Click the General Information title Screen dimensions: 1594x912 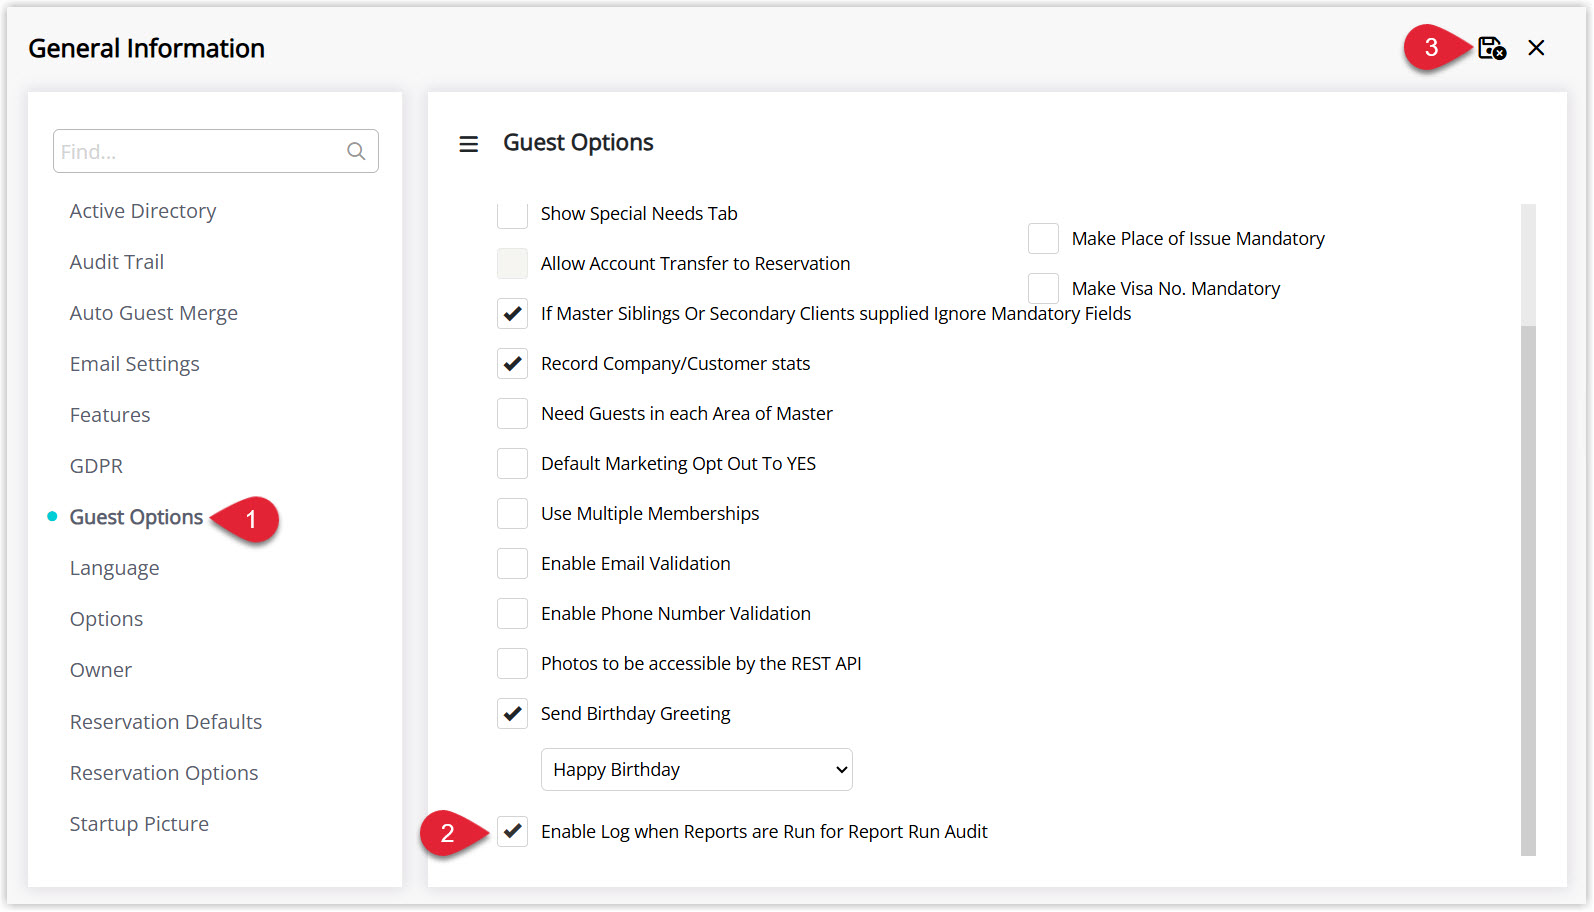tap(146, 48)
